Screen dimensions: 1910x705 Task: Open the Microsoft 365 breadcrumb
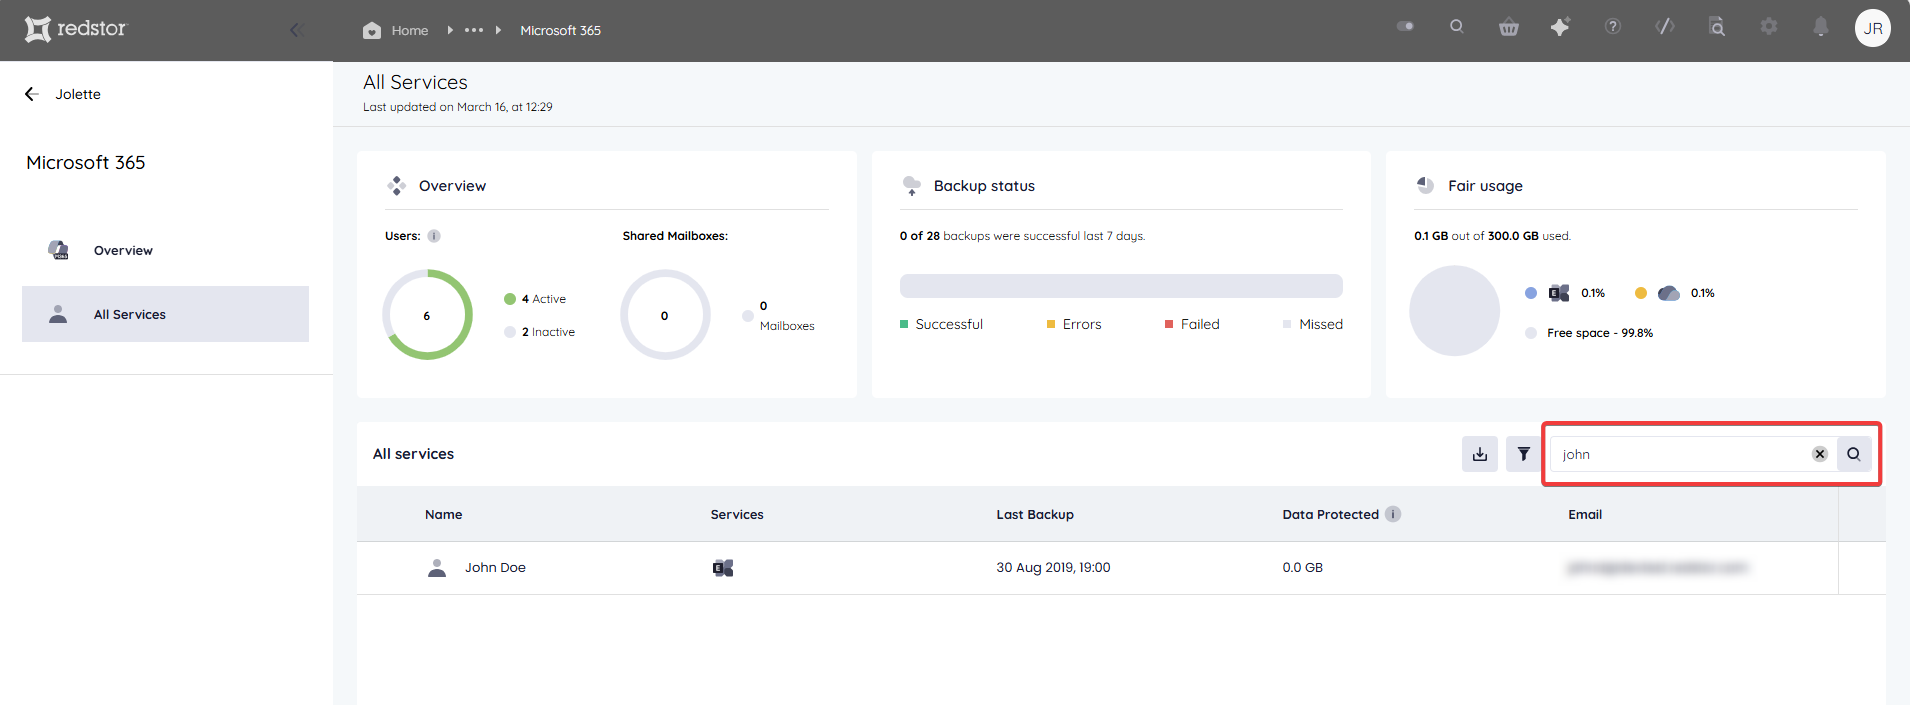(560, 30)
